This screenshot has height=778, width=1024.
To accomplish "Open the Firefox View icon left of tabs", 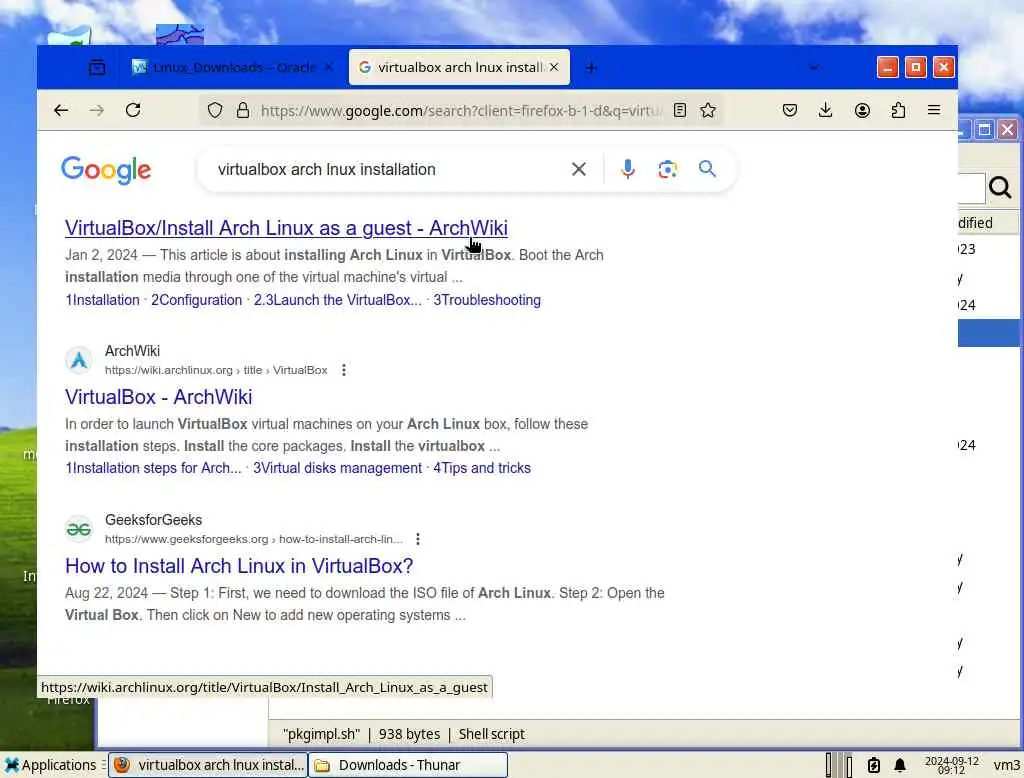I will [97, 67].
